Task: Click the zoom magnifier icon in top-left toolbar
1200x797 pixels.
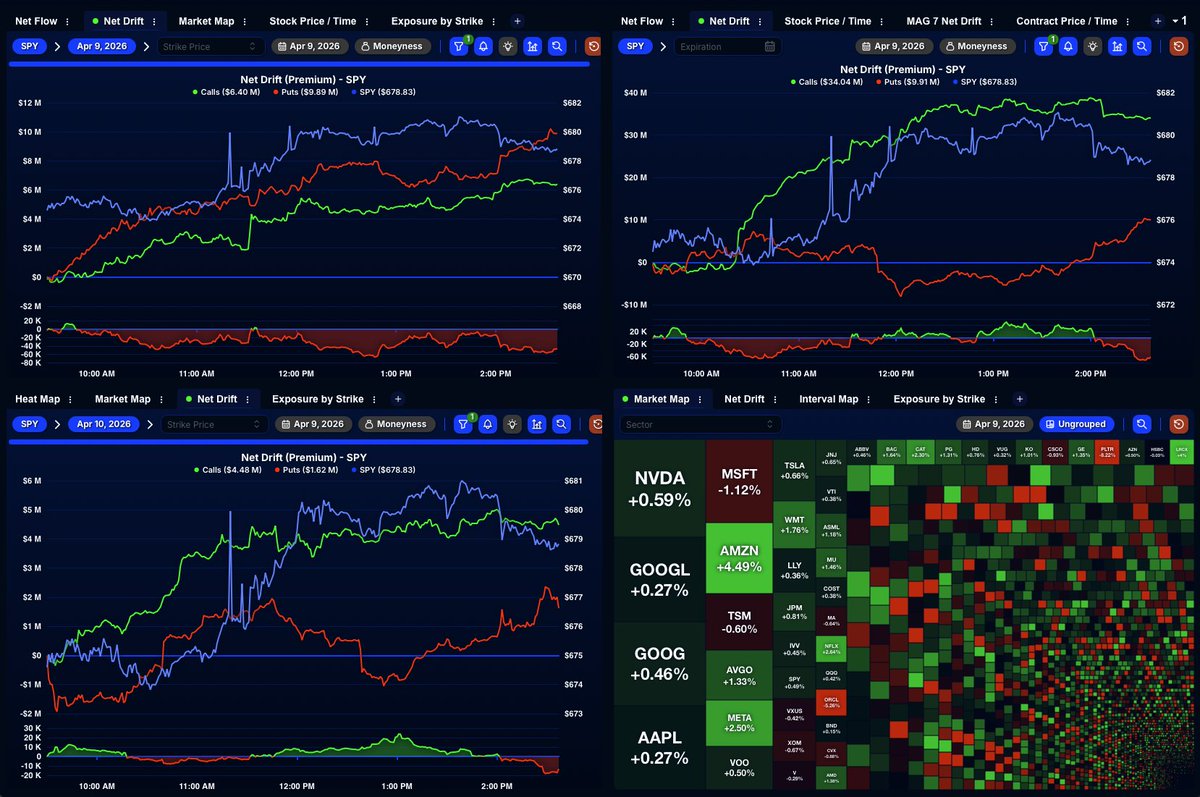Action: [x=560, y=46]
